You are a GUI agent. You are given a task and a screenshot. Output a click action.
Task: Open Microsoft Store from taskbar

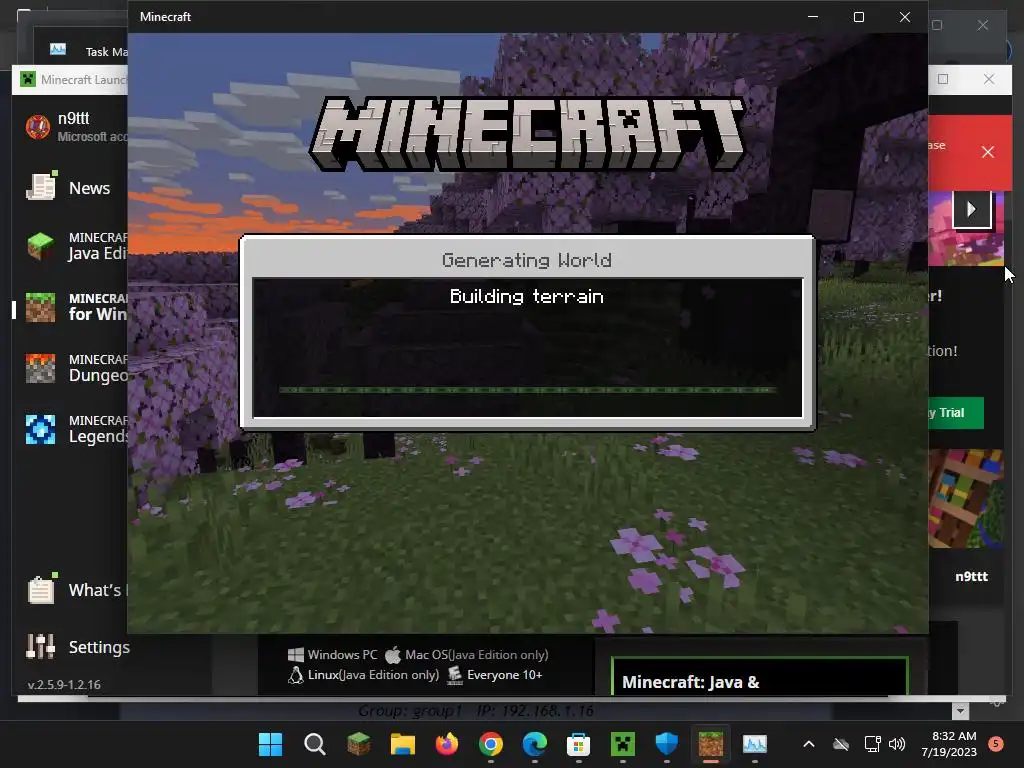579,744
